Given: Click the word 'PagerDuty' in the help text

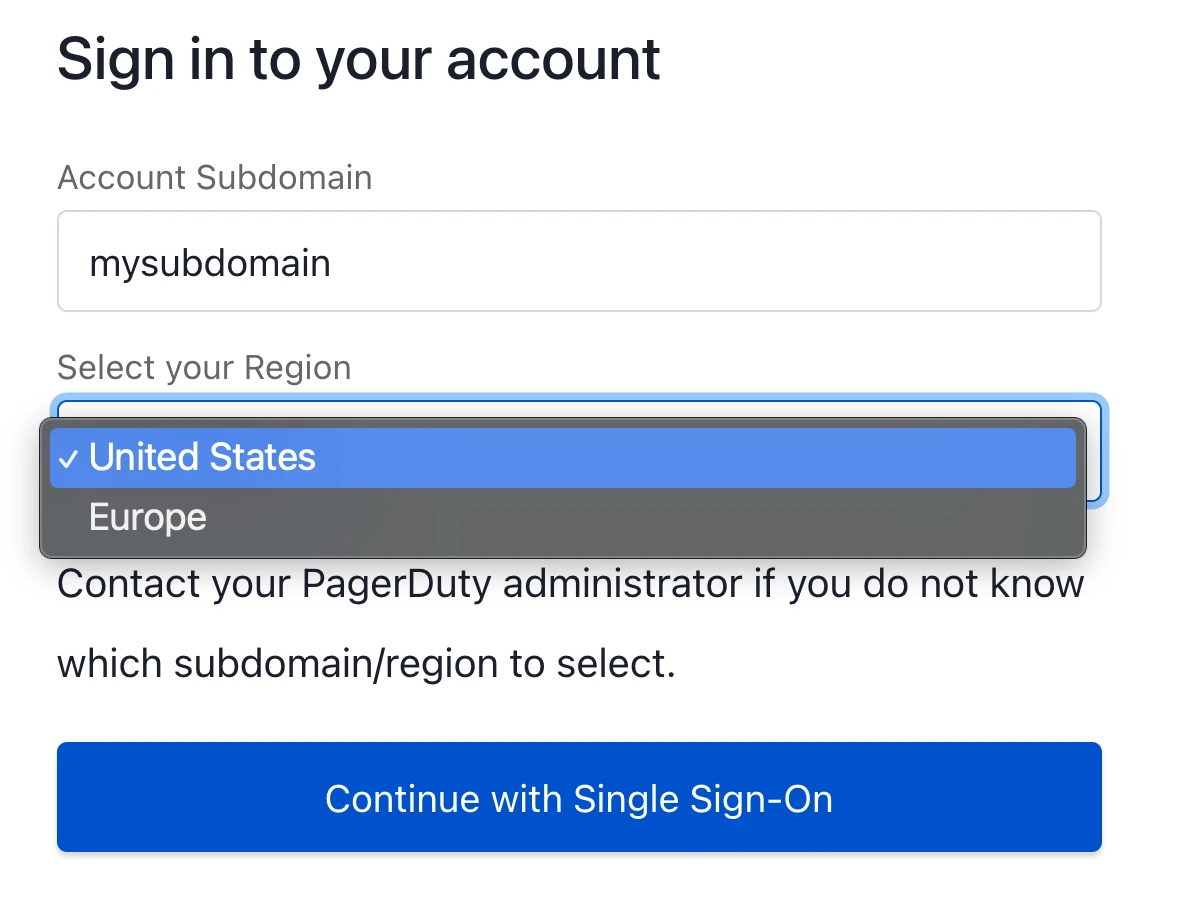Looking at the screenshot, I should click(x=397, y=585).
